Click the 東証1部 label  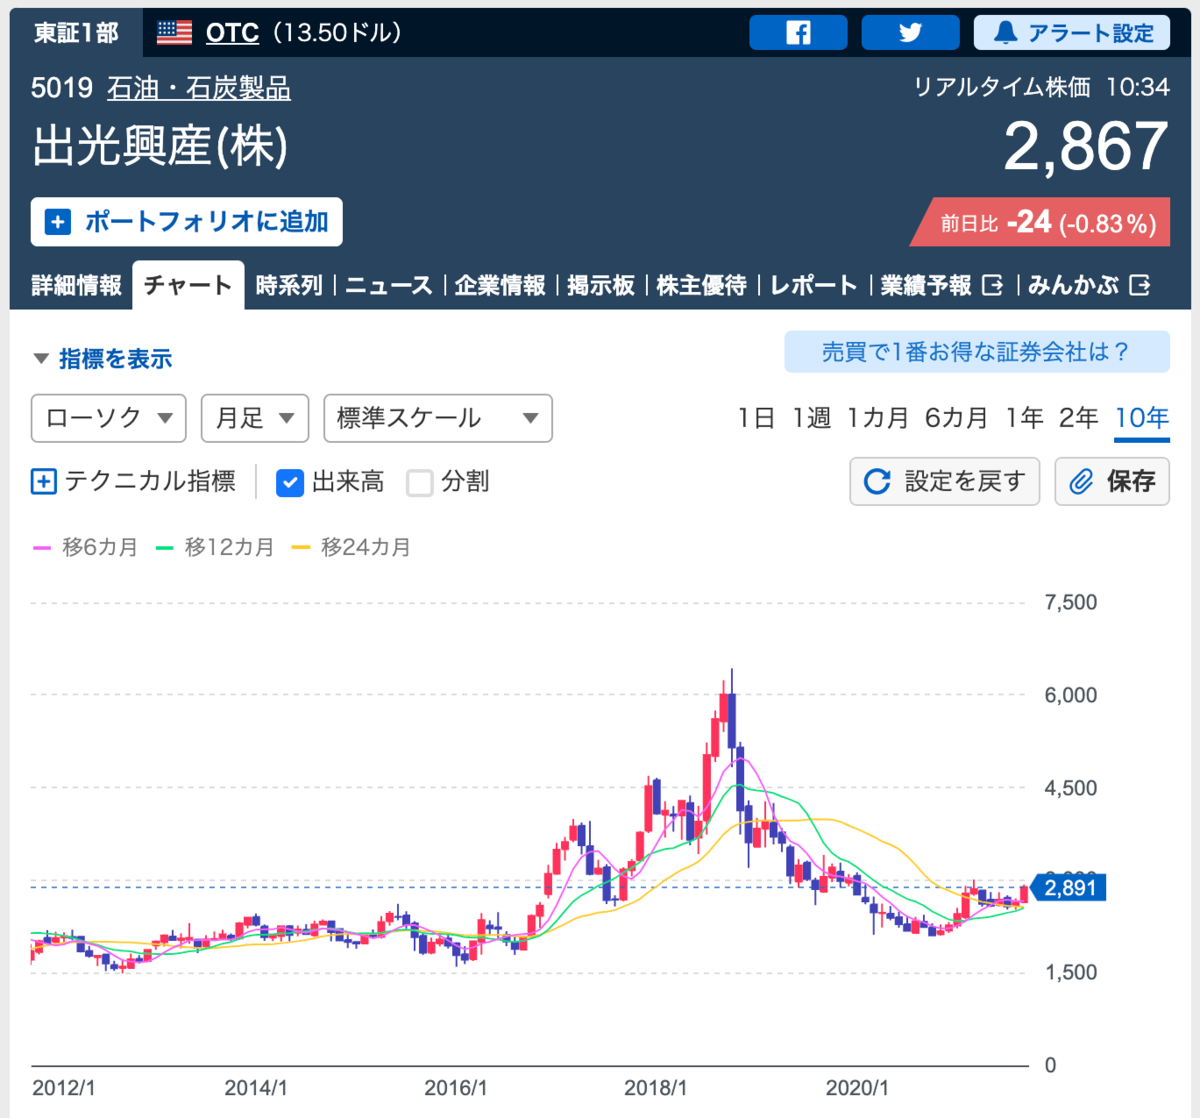[x=76, y=33]
